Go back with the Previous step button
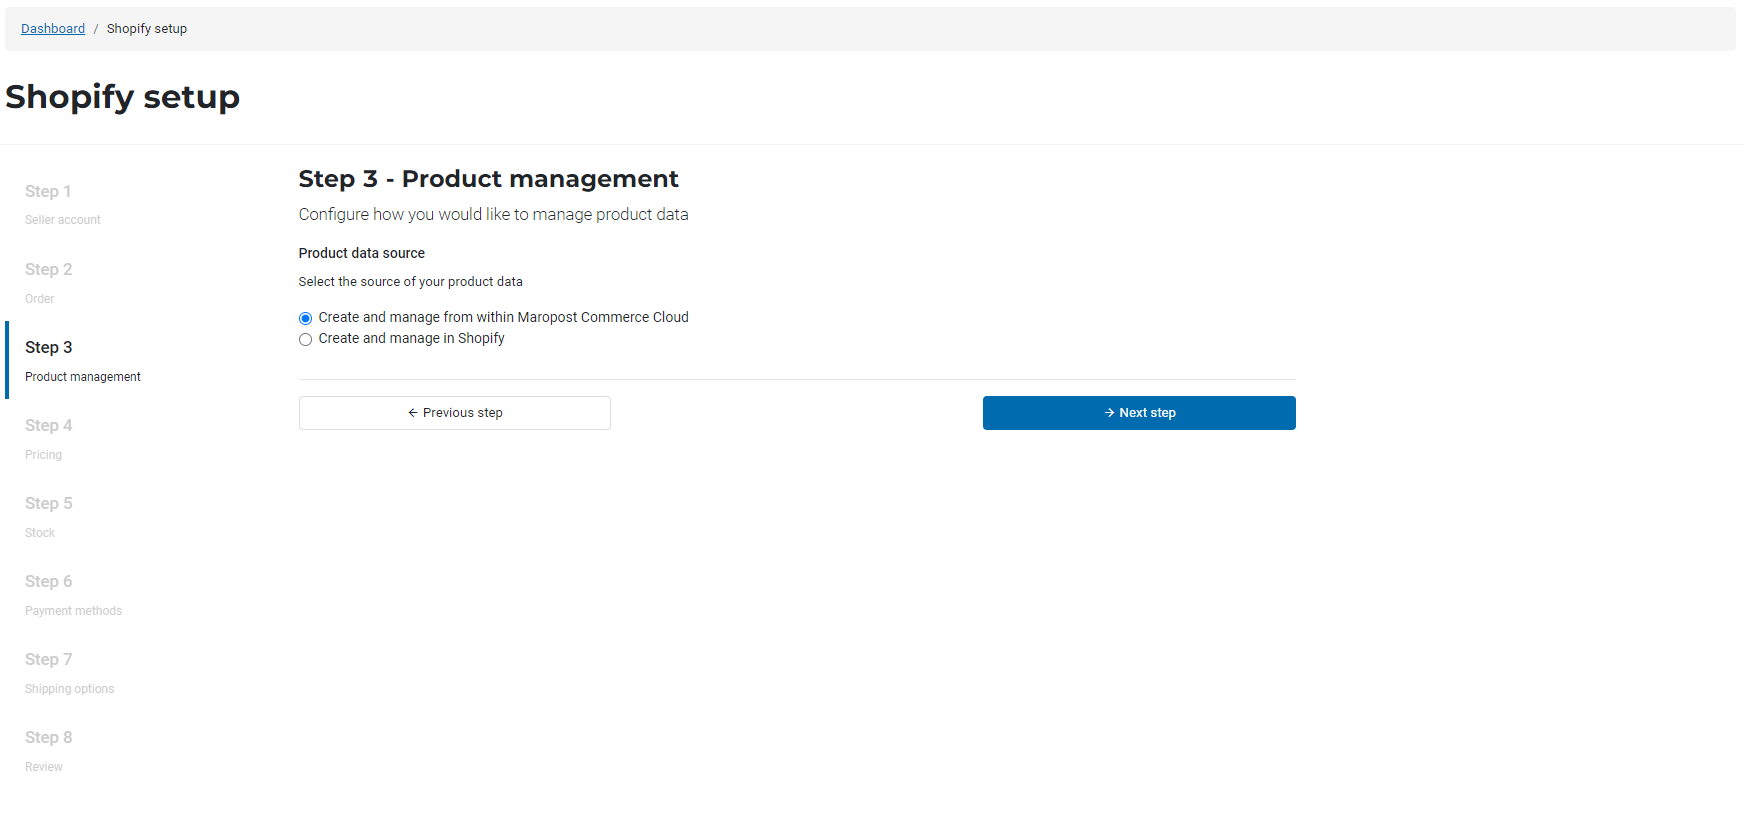The width and height of the screenshot is (1744, 815). [x=455, y=413]
